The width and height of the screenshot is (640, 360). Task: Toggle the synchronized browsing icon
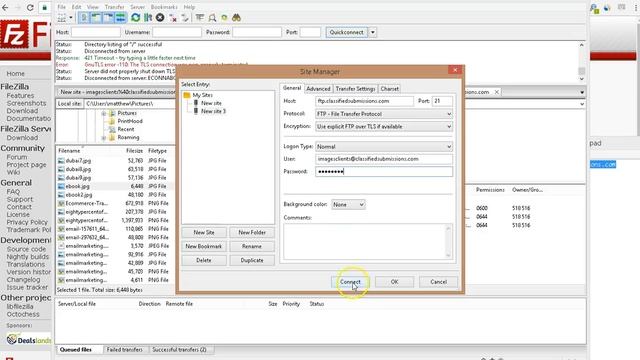224,18
